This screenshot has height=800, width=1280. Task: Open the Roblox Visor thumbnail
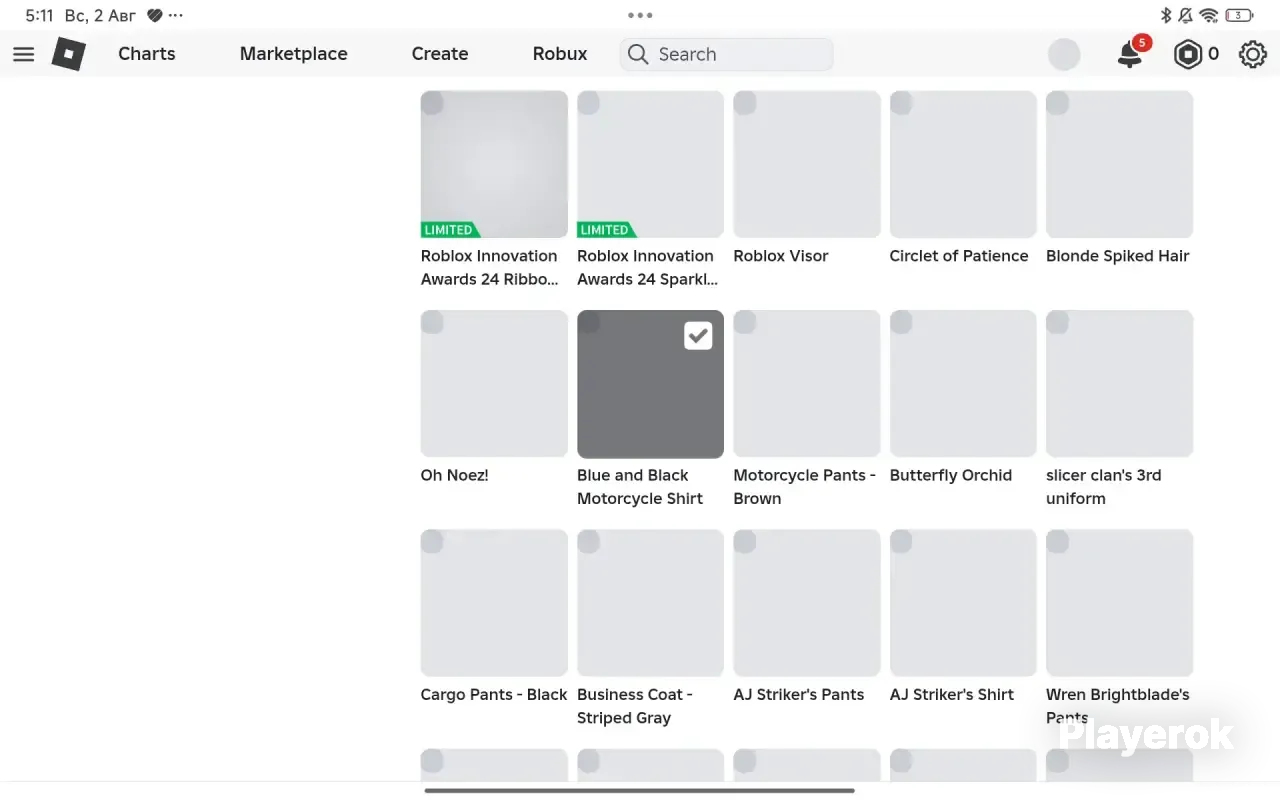click(x=807, y=164)
